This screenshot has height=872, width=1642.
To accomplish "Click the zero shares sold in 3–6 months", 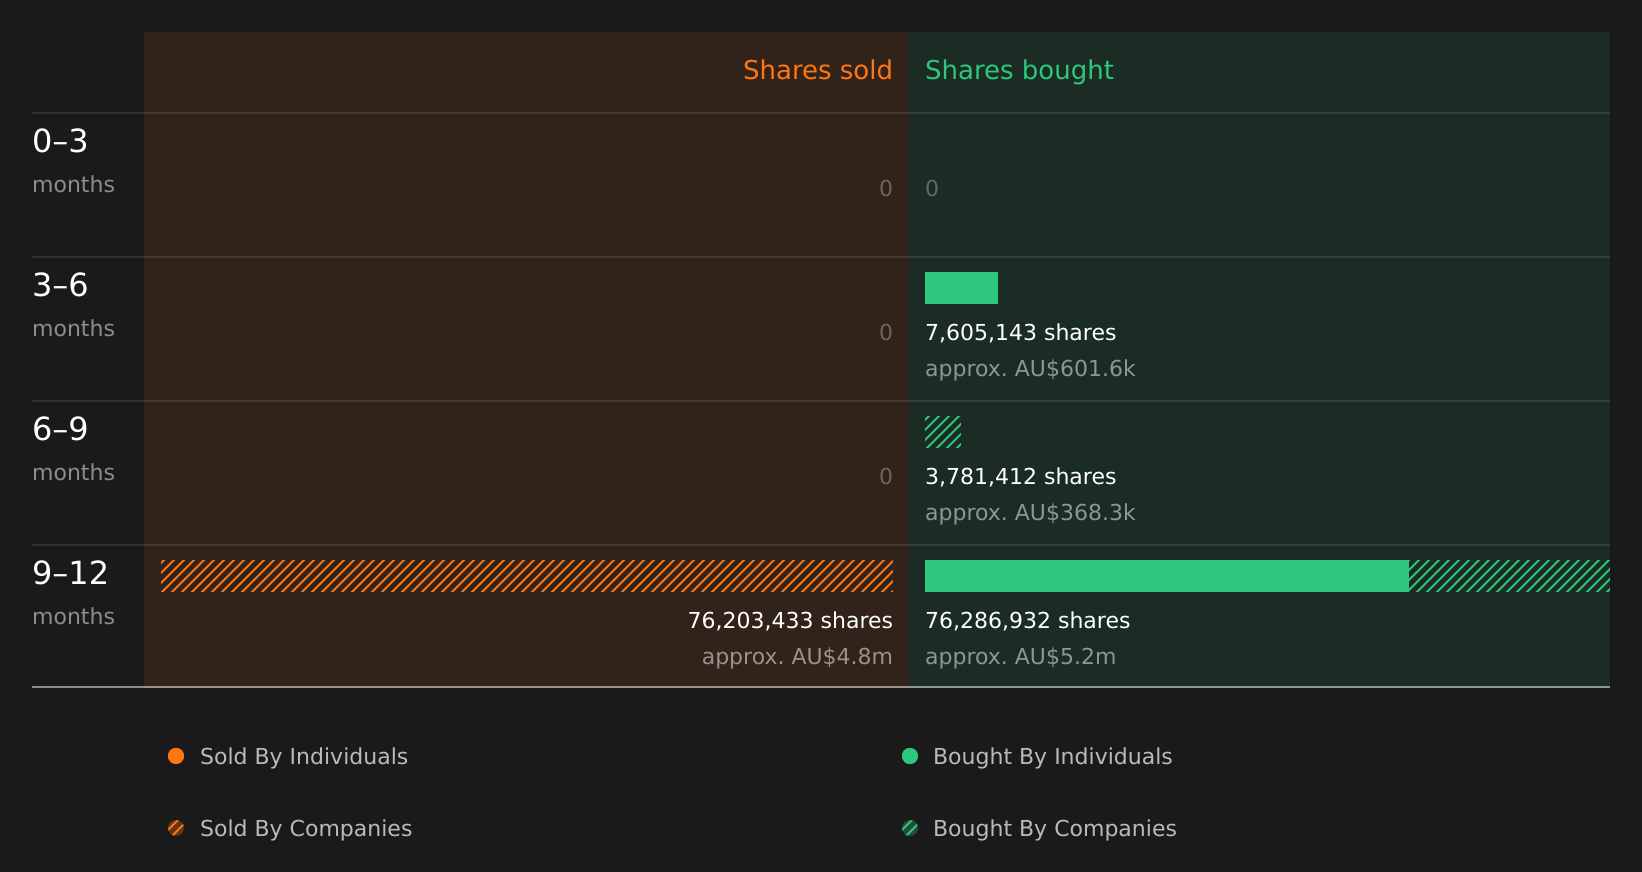I will (885, 333).
